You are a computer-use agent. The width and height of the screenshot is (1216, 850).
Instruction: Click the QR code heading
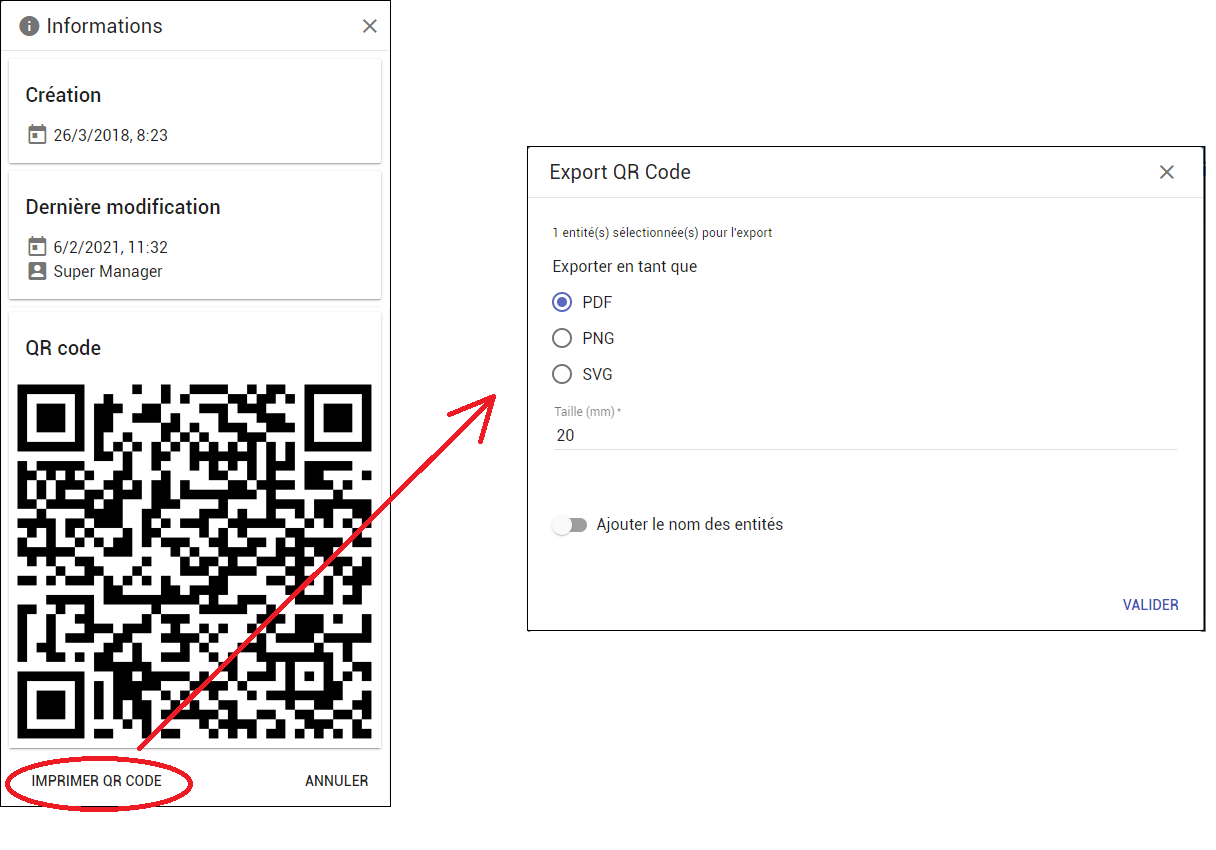(x=63, y=348)
